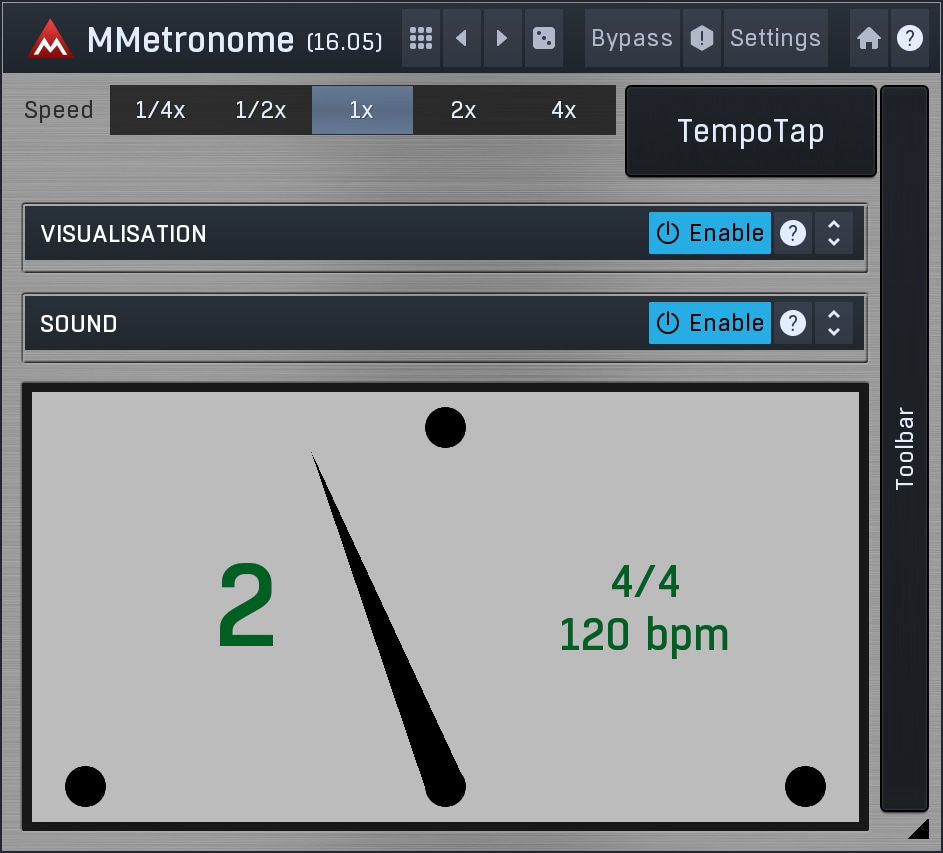This screenshot has width=943, height=853.
Task: Click the hexagon exclamation panic icon
Action: tap(701, 38)
